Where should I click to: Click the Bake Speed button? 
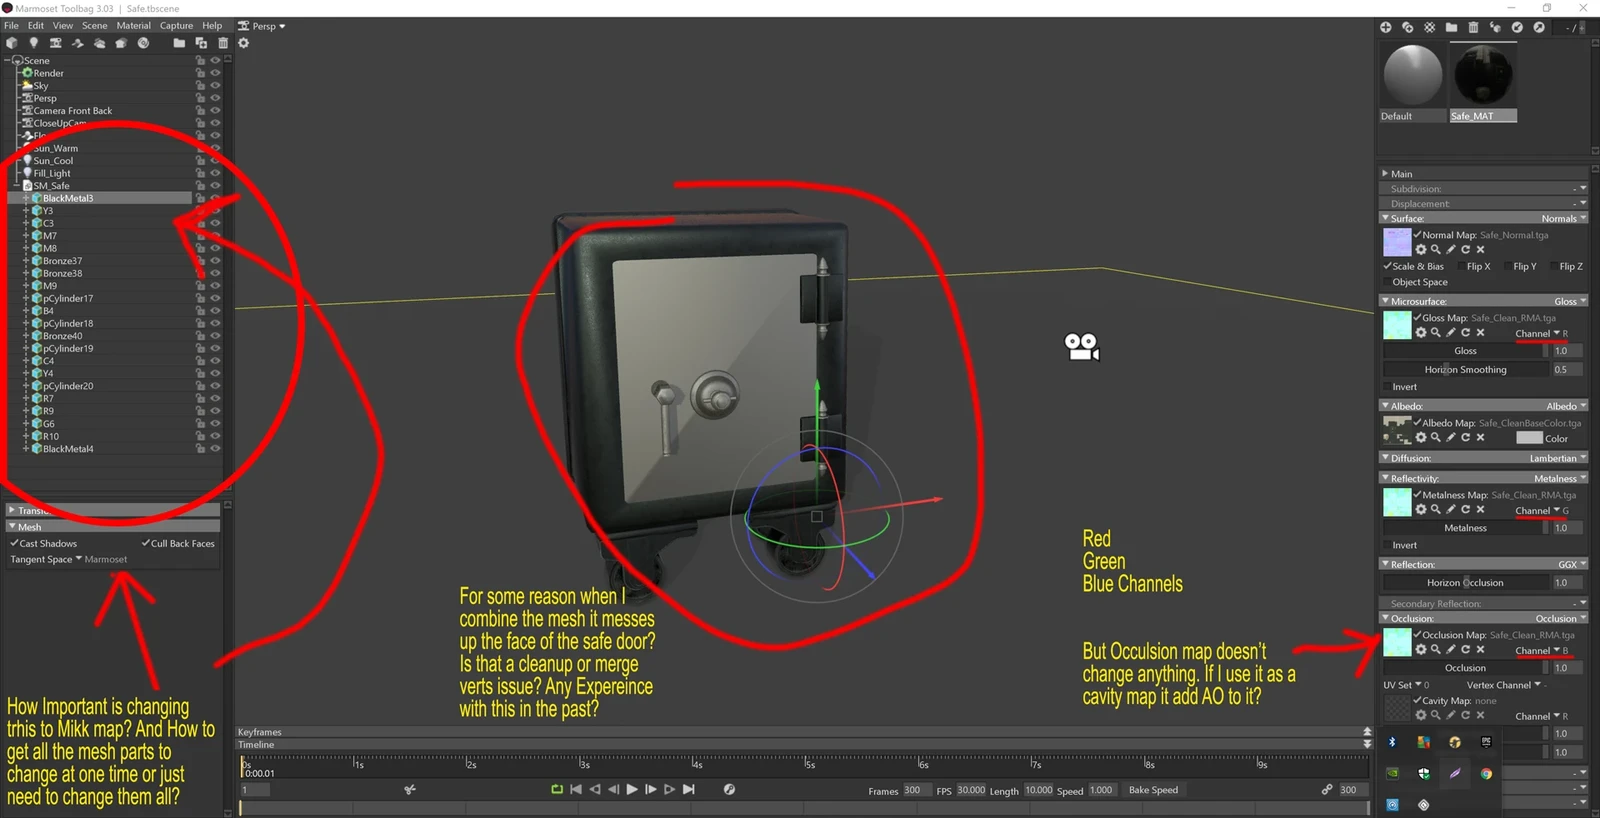tap(1153, 790)
